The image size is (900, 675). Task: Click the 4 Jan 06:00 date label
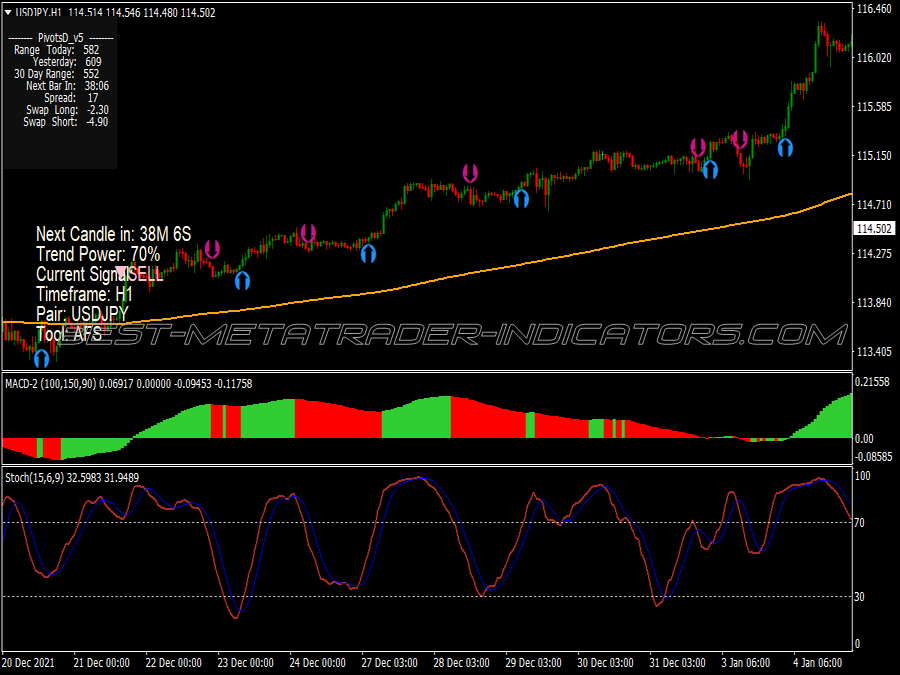click(x=818, y=663)
